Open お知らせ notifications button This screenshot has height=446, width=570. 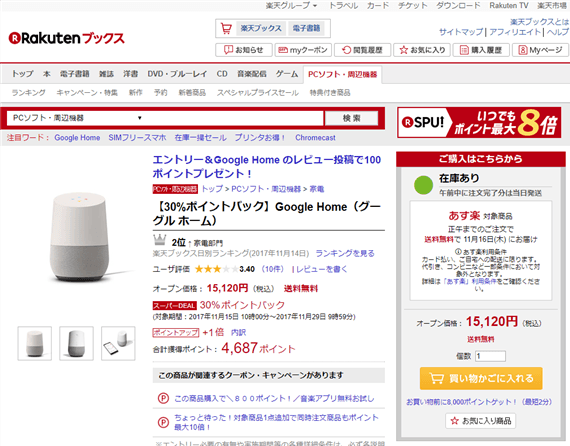coord(244,50)
